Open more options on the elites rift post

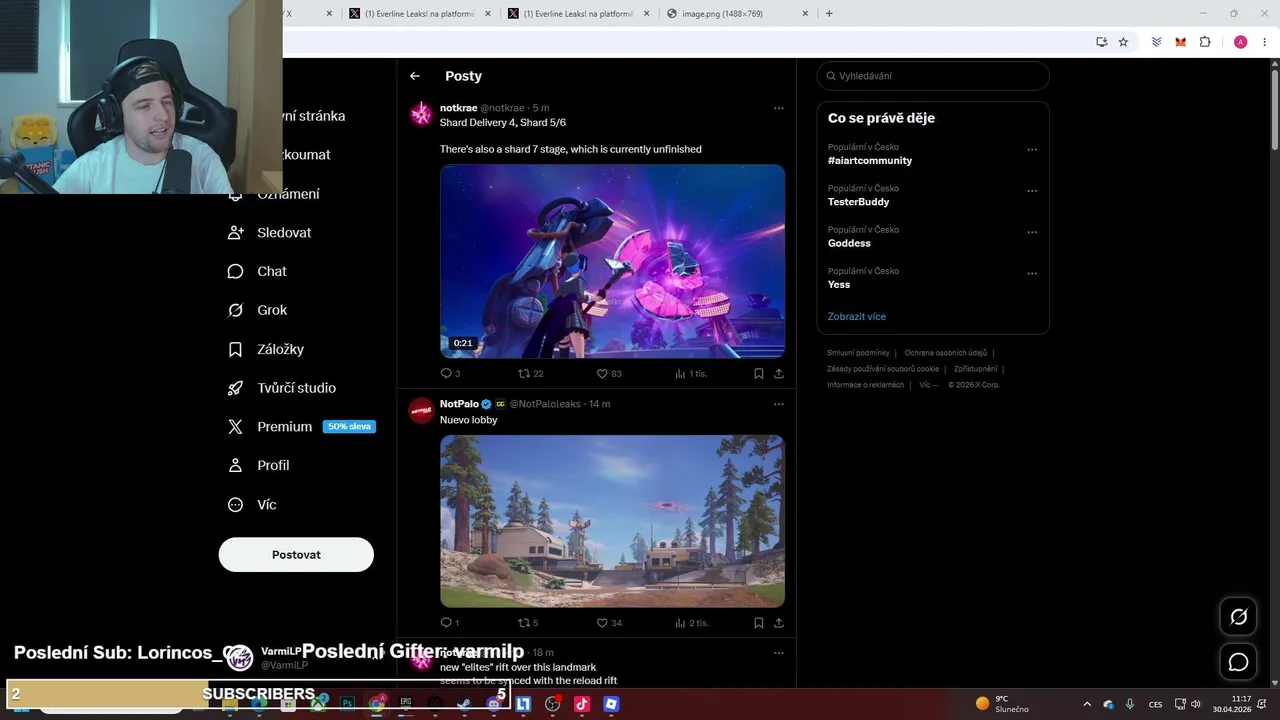coord(779,653)
